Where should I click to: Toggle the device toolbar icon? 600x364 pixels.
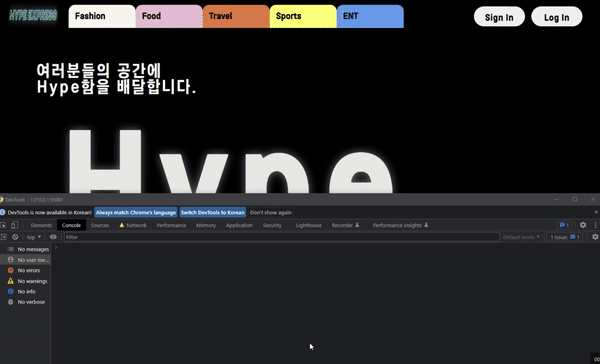coord(14,225)
